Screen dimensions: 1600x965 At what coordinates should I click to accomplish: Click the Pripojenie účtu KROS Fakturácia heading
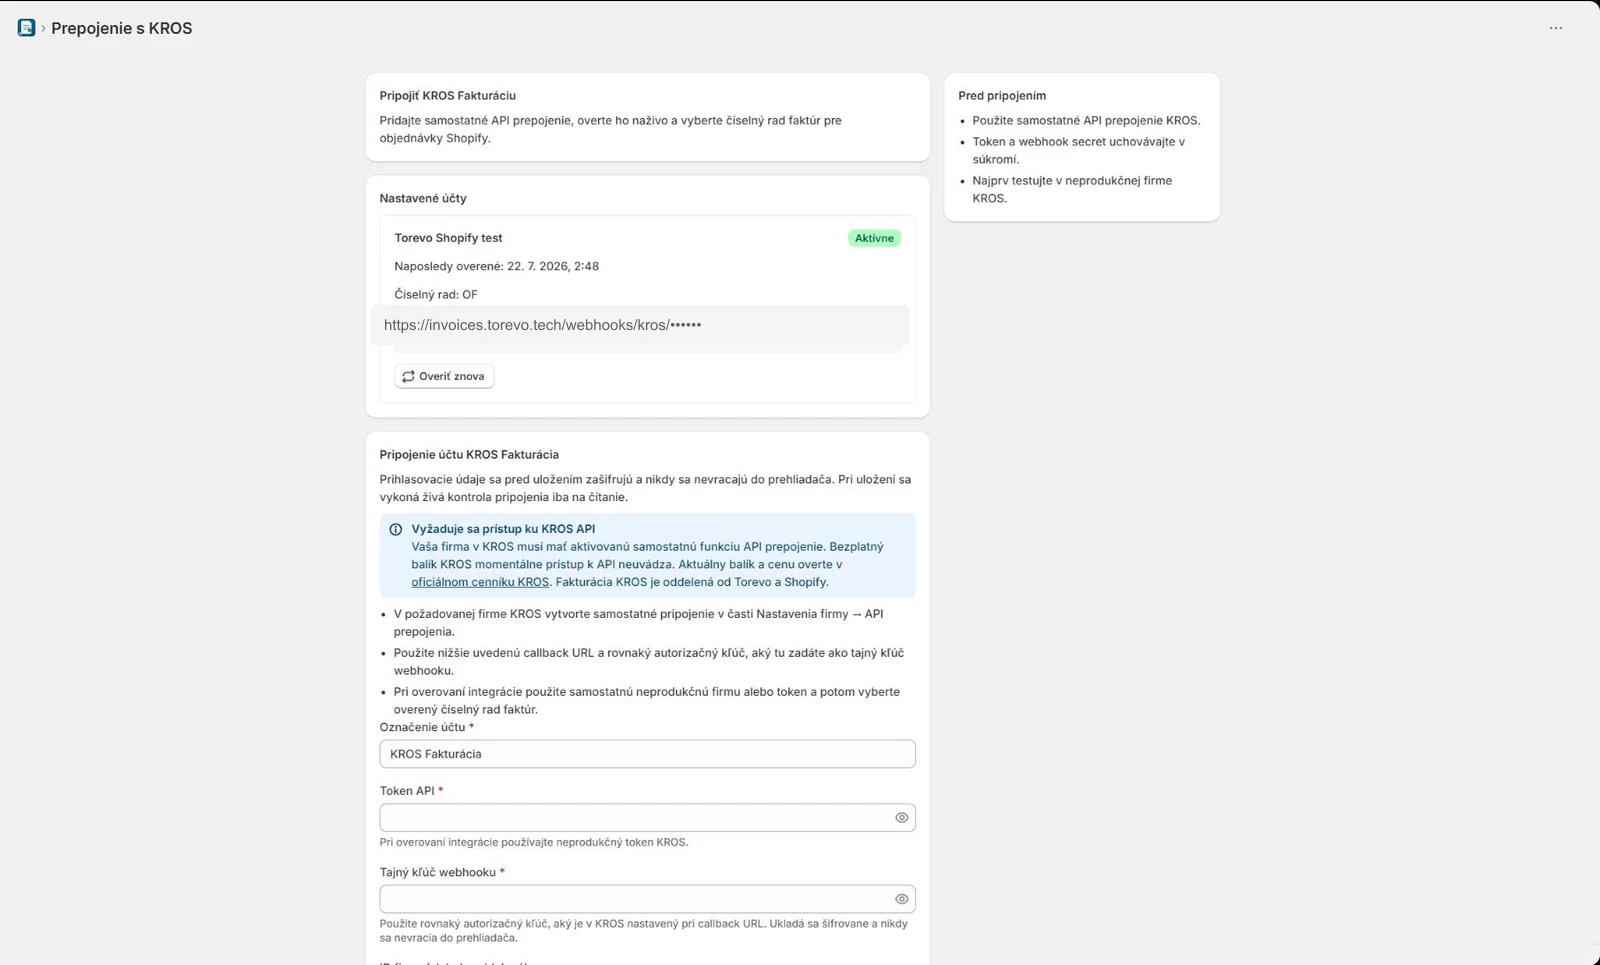click(x=469, y=454)
